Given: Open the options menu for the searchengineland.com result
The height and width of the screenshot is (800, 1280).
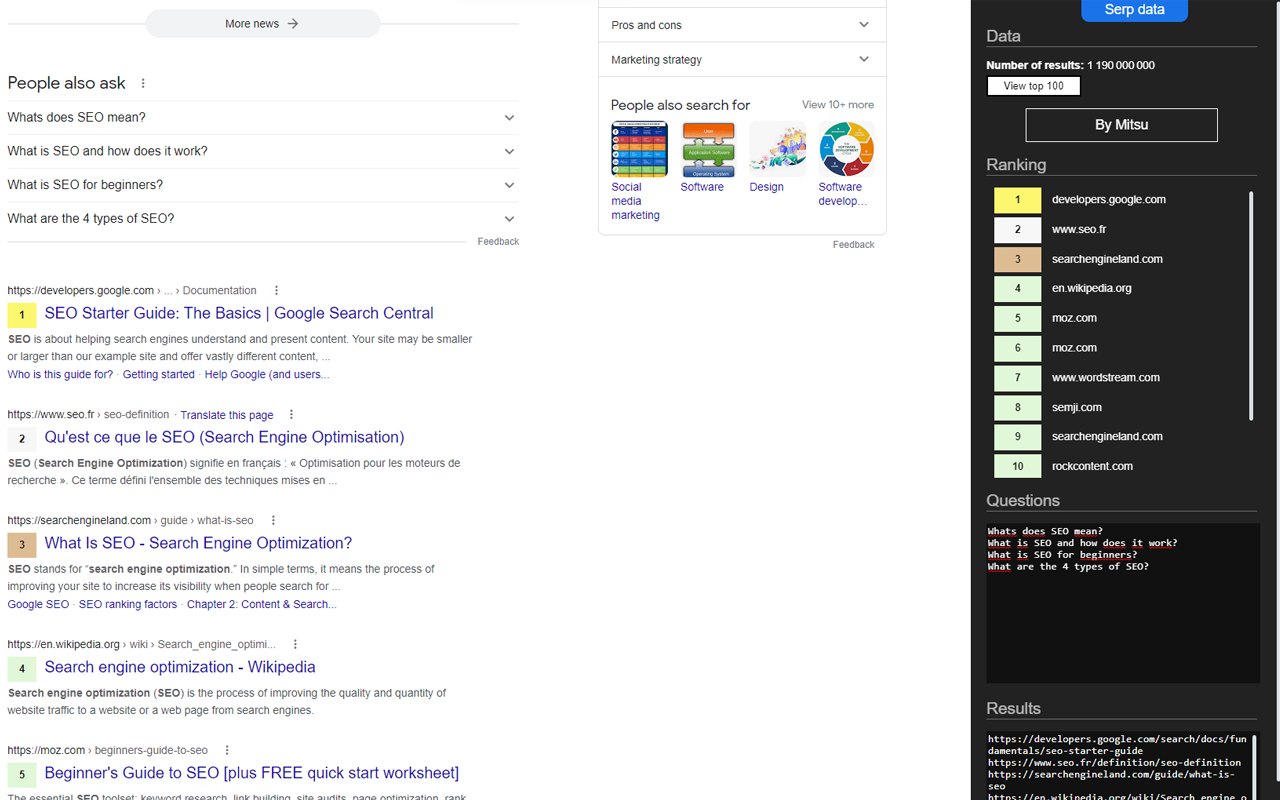Looking at the screenshot, I should 272,520.
